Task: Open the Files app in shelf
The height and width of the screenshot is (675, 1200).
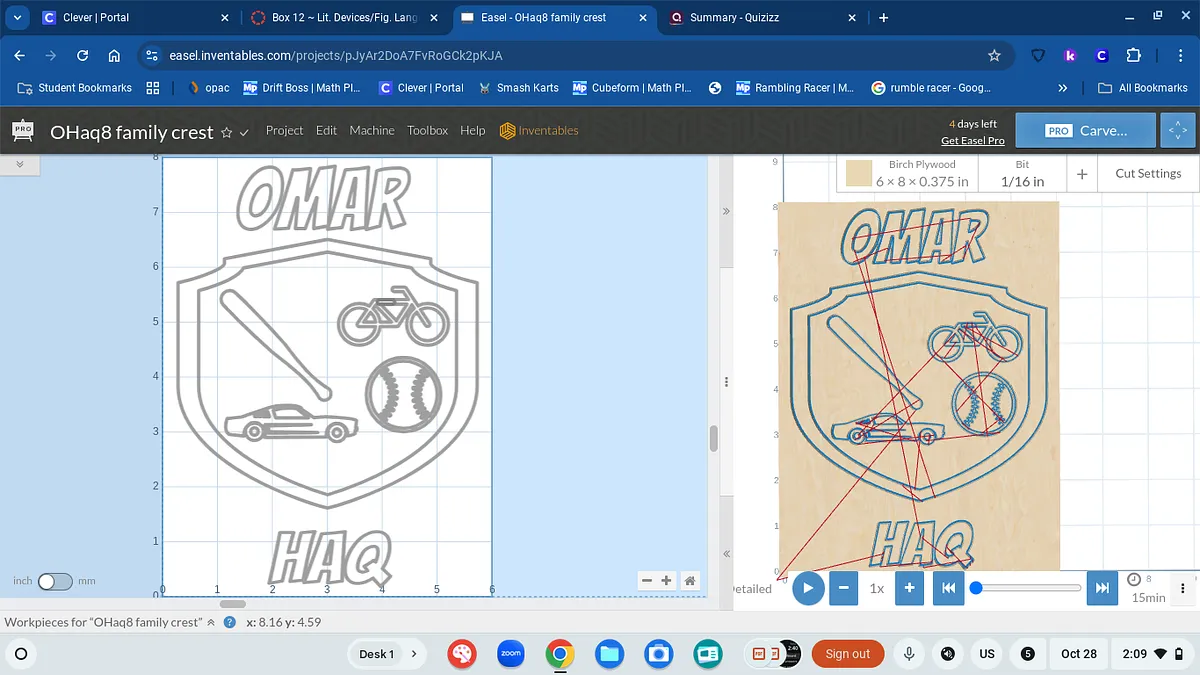Action: click(x=609, y=654)
